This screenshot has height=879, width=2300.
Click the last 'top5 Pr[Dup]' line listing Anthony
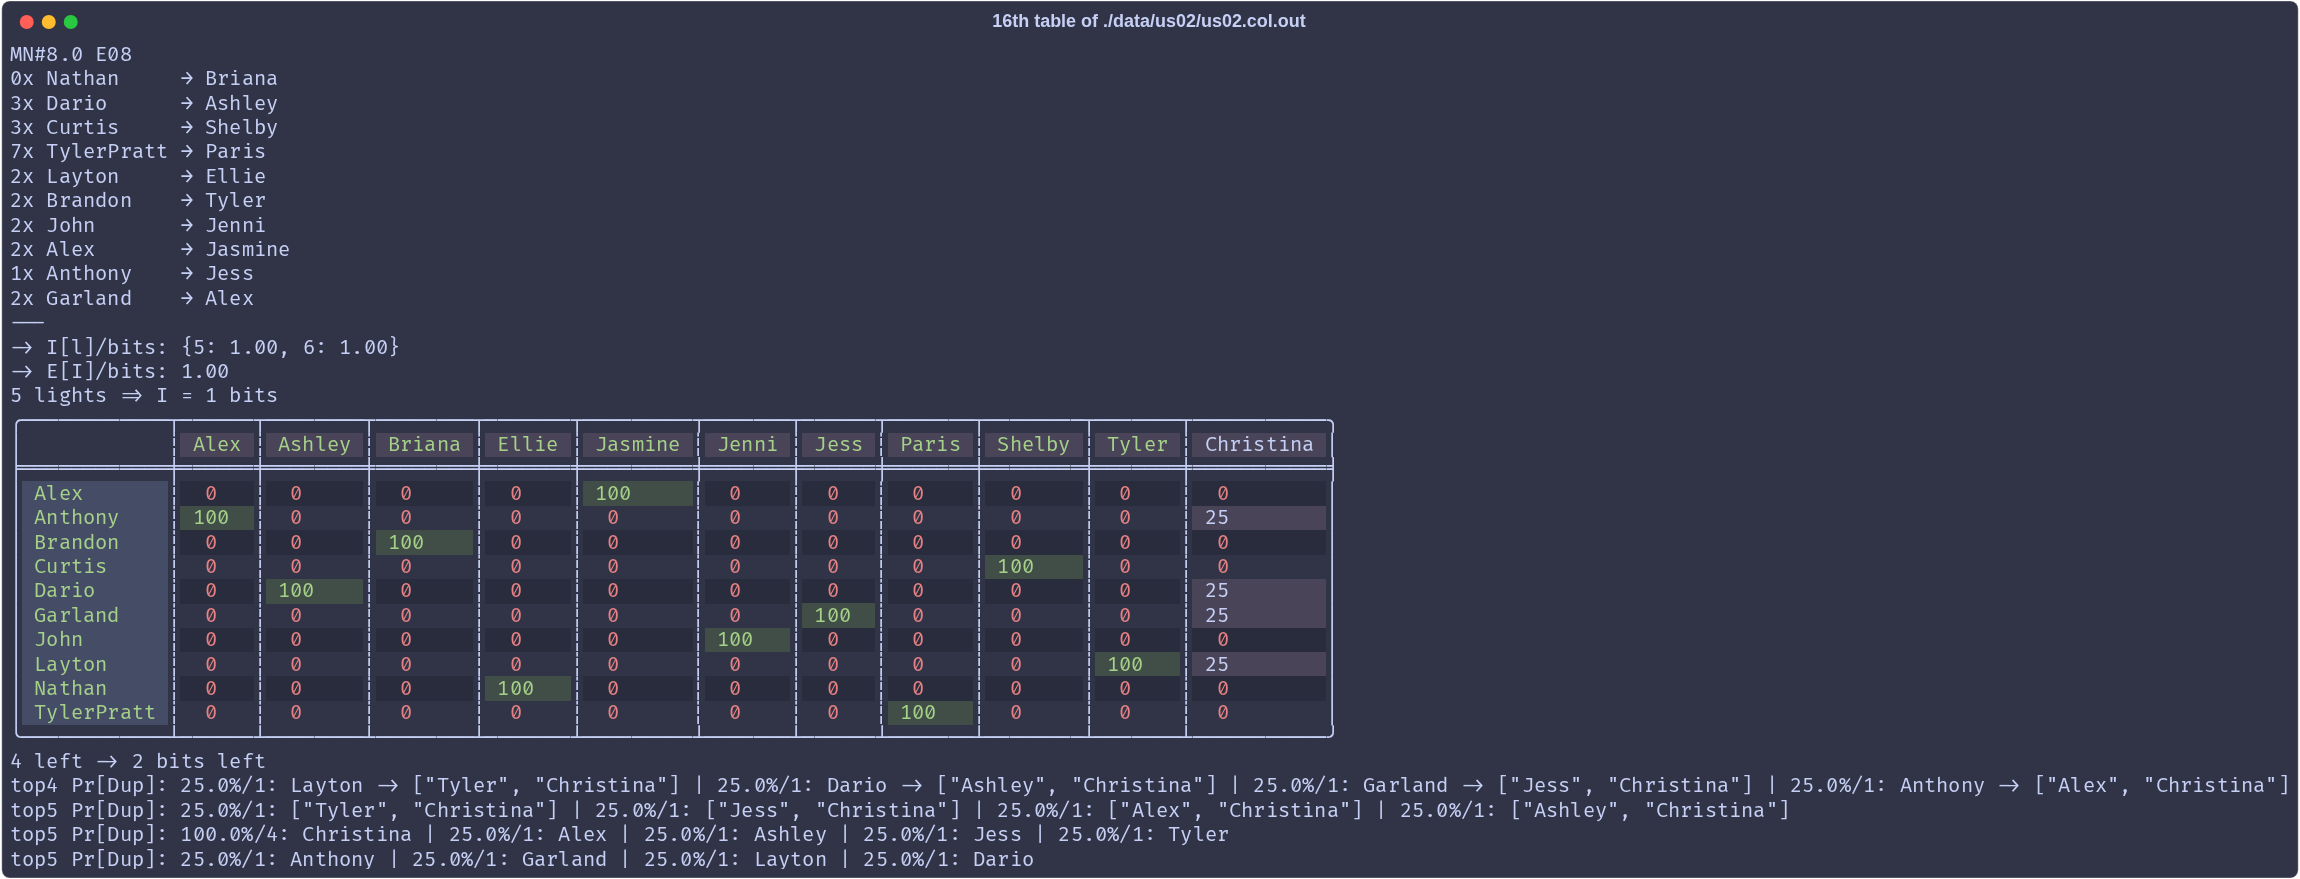tap(522, 859)
